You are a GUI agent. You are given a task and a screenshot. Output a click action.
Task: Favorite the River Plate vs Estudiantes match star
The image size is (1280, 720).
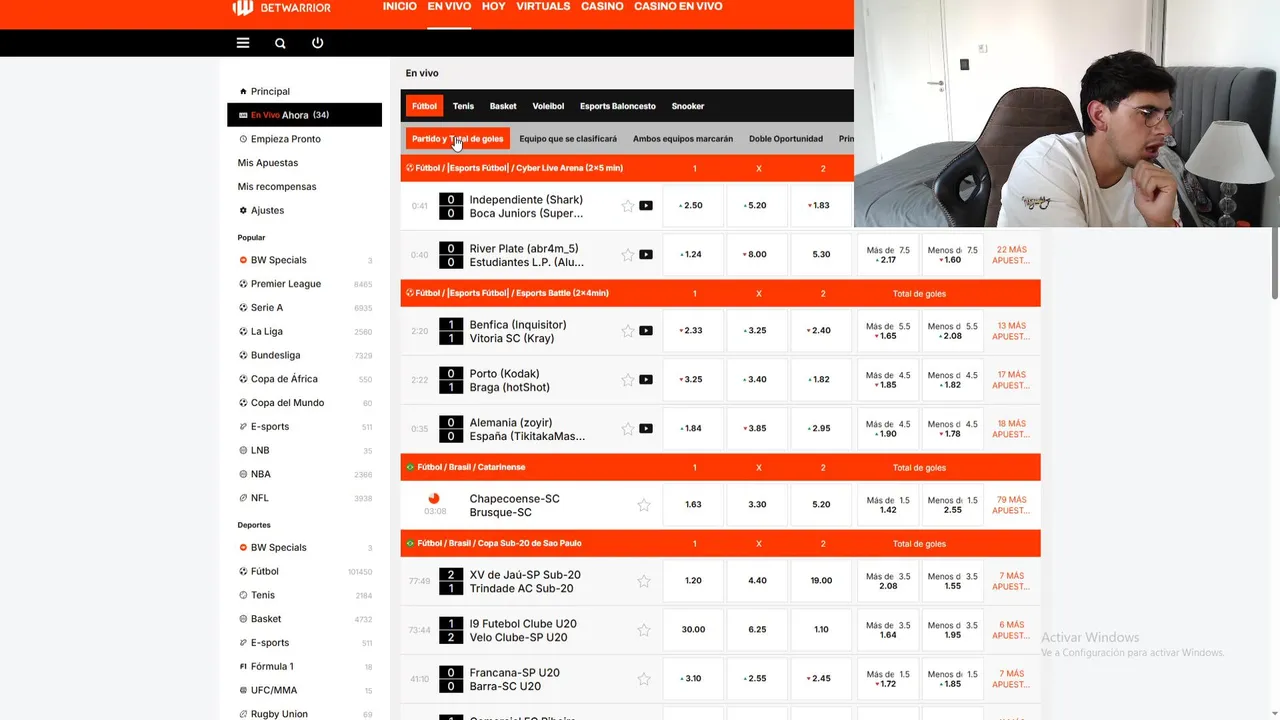pyautogui.click(x=628, y=255)
